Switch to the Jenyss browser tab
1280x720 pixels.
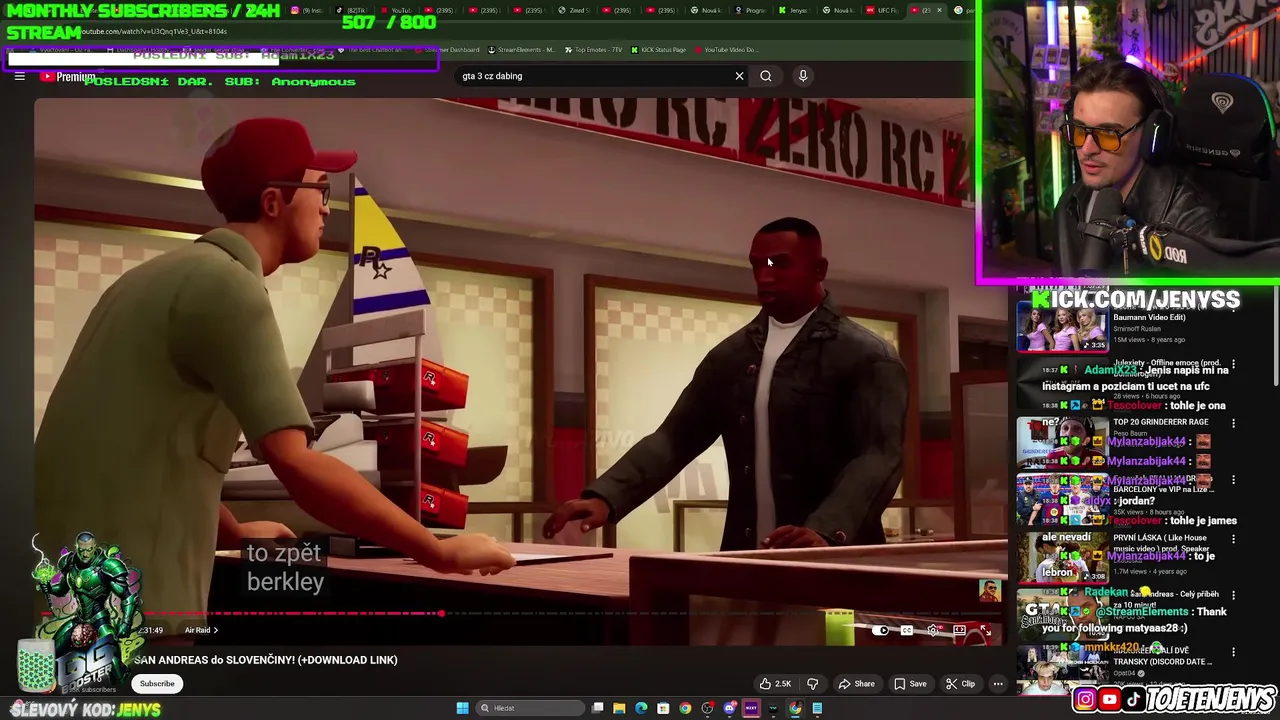pyautogui.click(x=793, y=10)
